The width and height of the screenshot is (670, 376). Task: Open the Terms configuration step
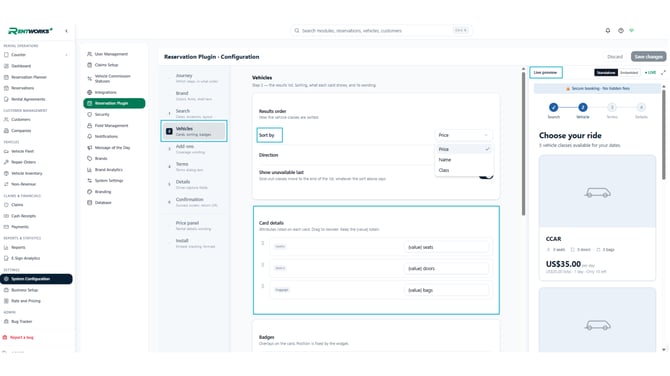coord(194,167)
